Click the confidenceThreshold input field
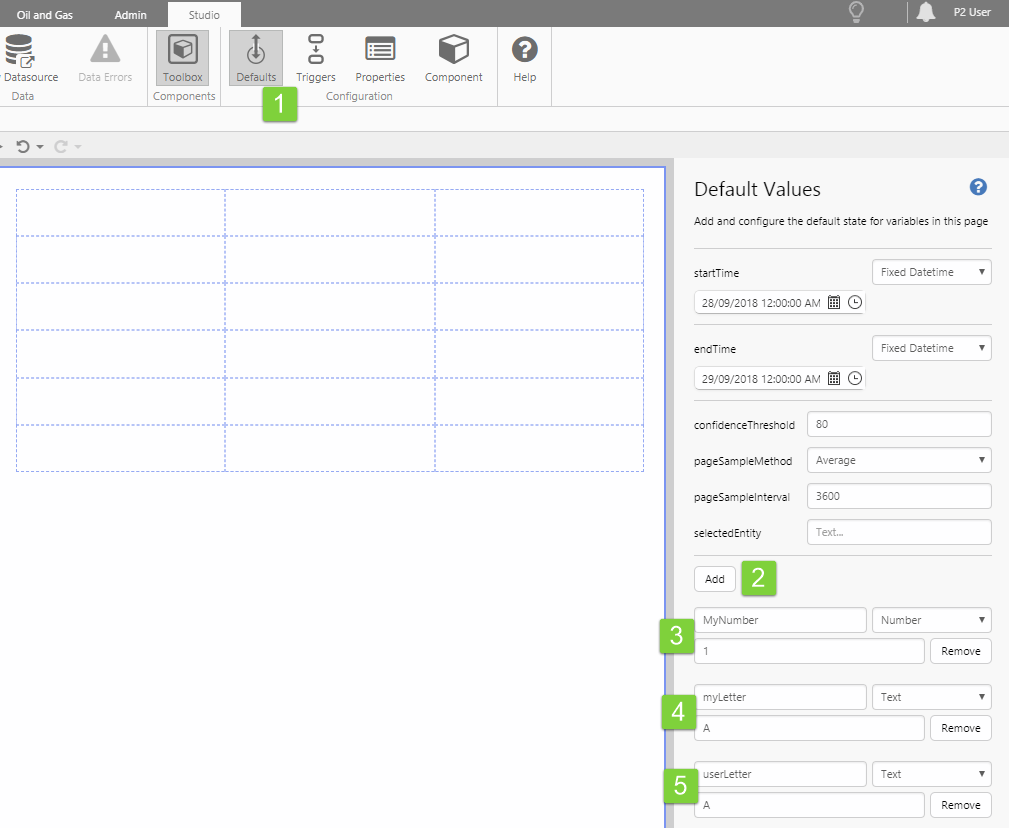 [898, 424]
